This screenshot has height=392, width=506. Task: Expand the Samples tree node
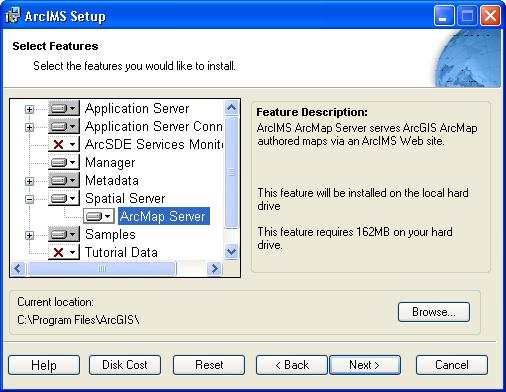29,235
